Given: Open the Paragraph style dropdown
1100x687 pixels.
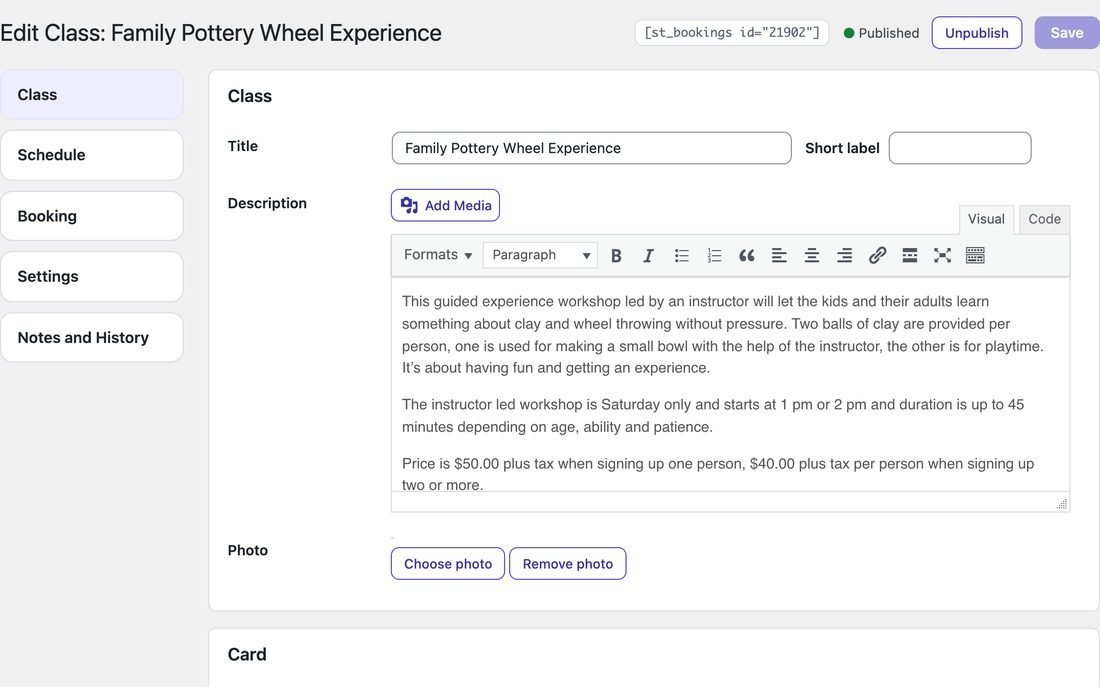Looking at the screenshot, I should pos(540,255).
